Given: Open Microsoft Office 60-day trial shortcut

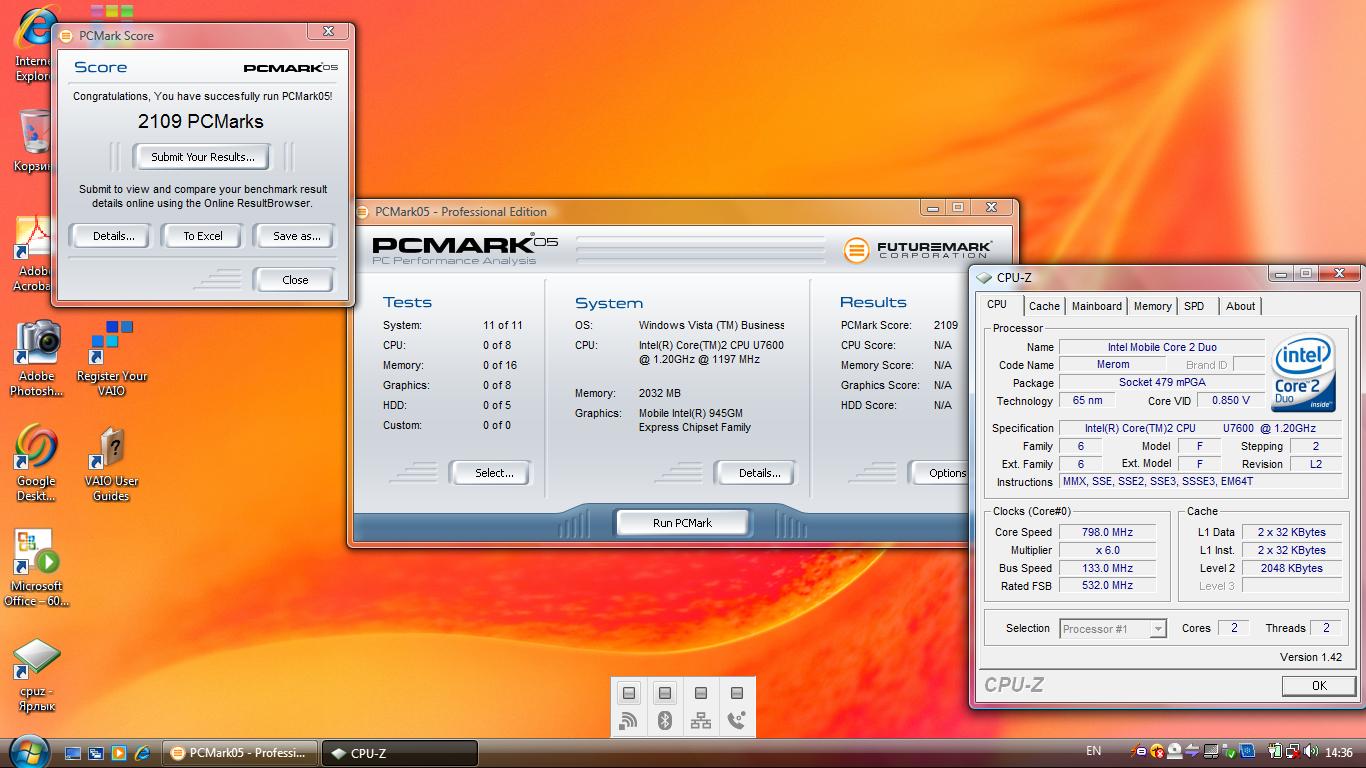Looking at the screenshot, I should point(36,568).
